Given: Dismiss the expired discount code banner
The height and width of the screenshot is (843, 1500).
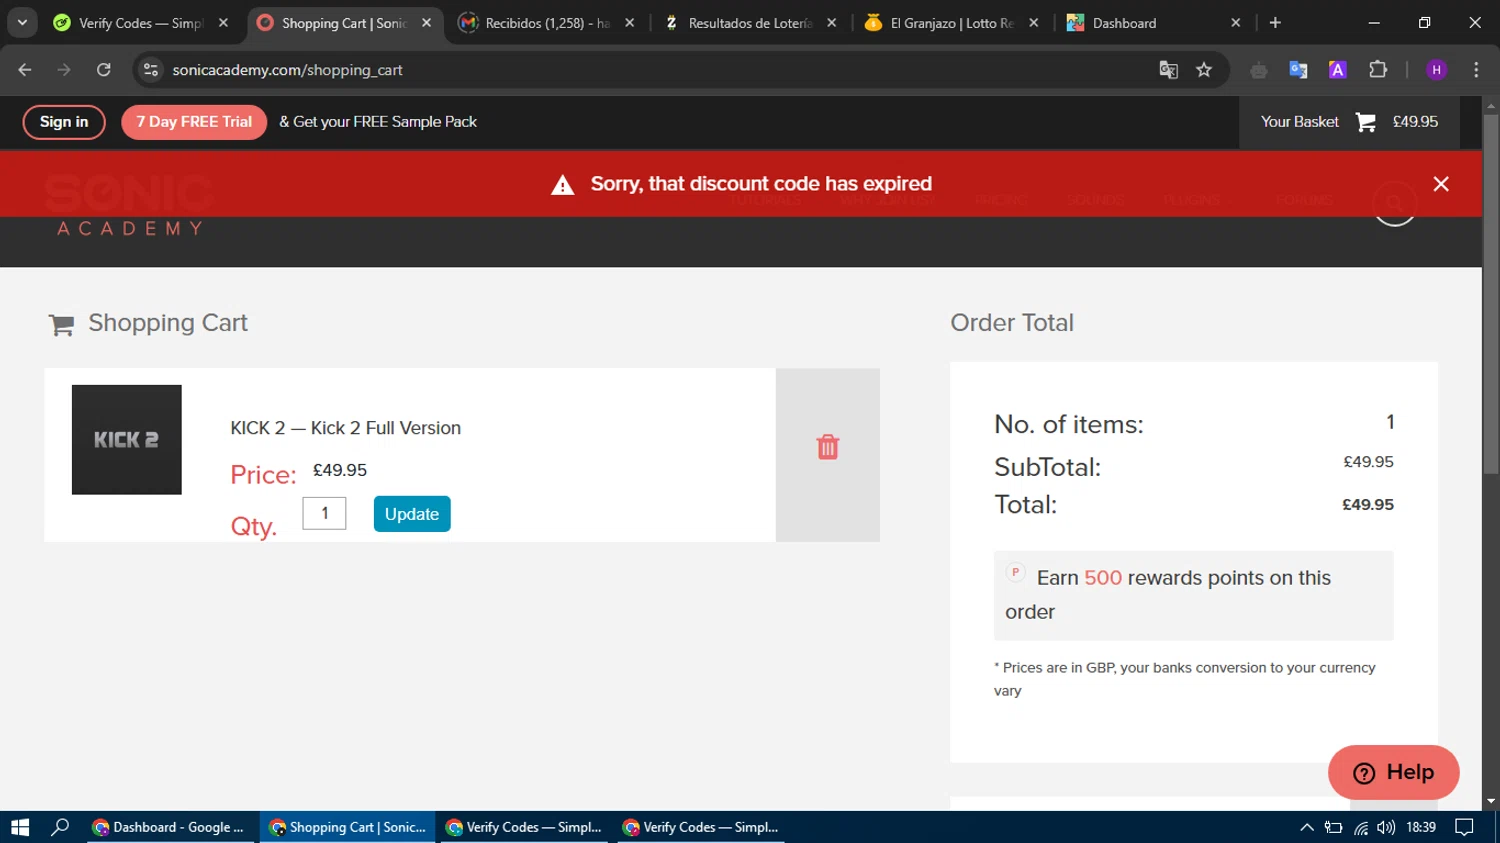Looking at the screenshot, I should pos(1441,184).
